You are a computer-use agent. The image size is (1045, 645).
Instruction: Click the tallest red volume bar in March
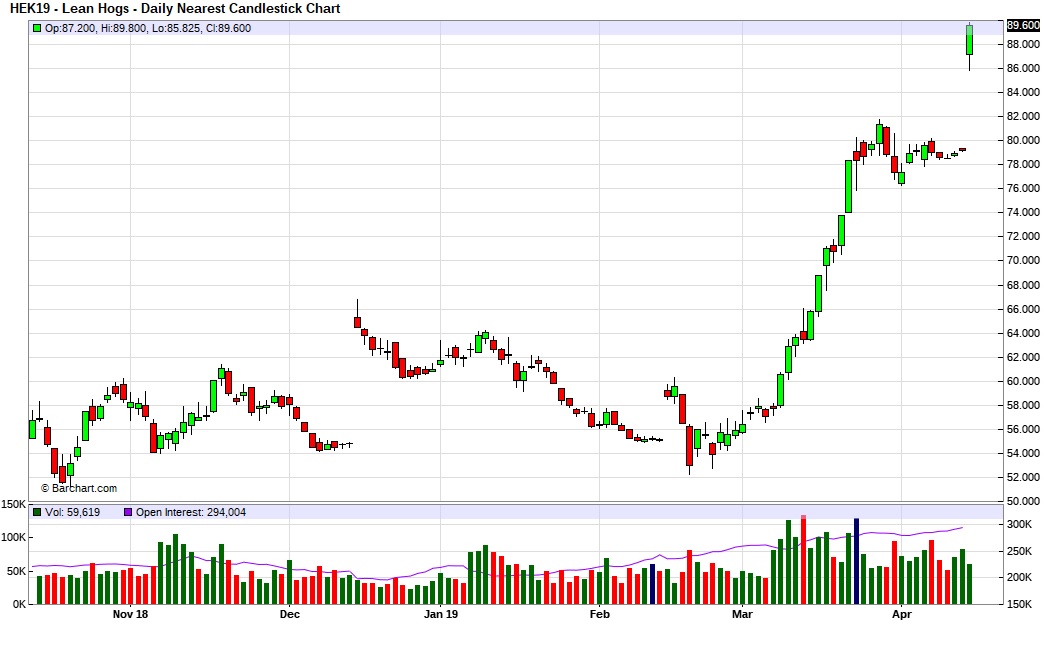[803, 560]
